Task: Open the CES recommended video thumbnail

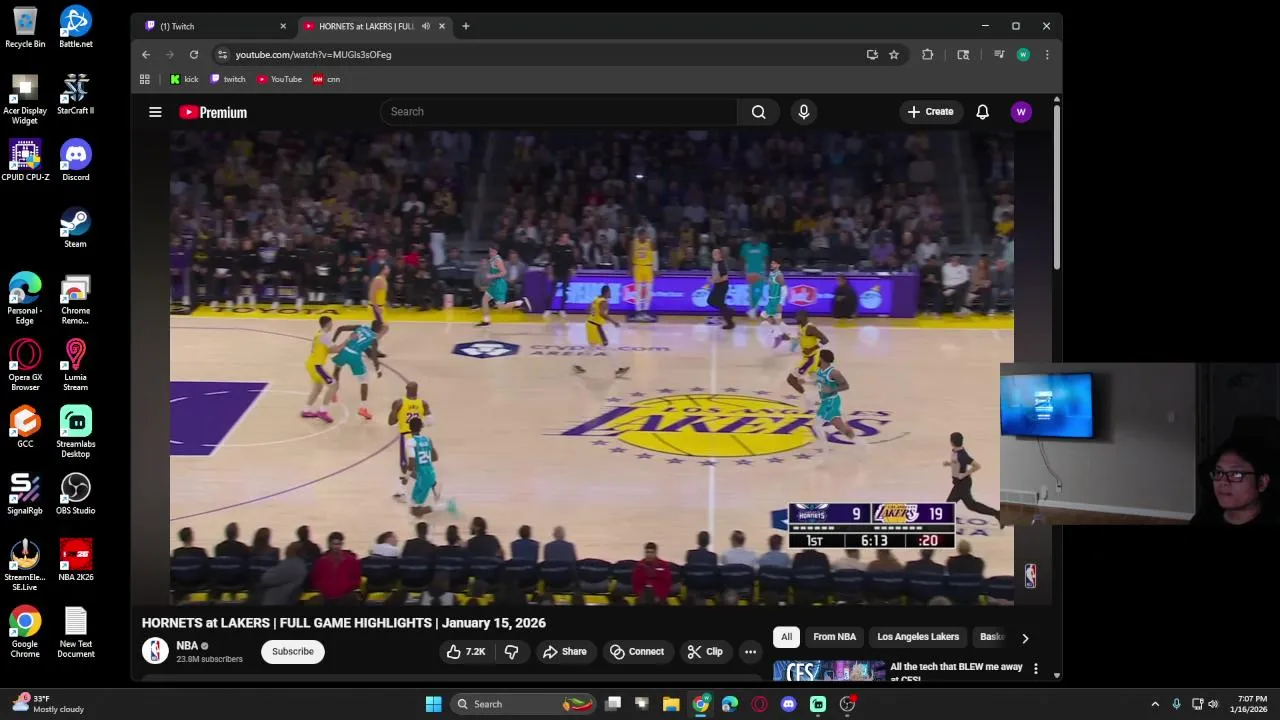Action: 829,670
